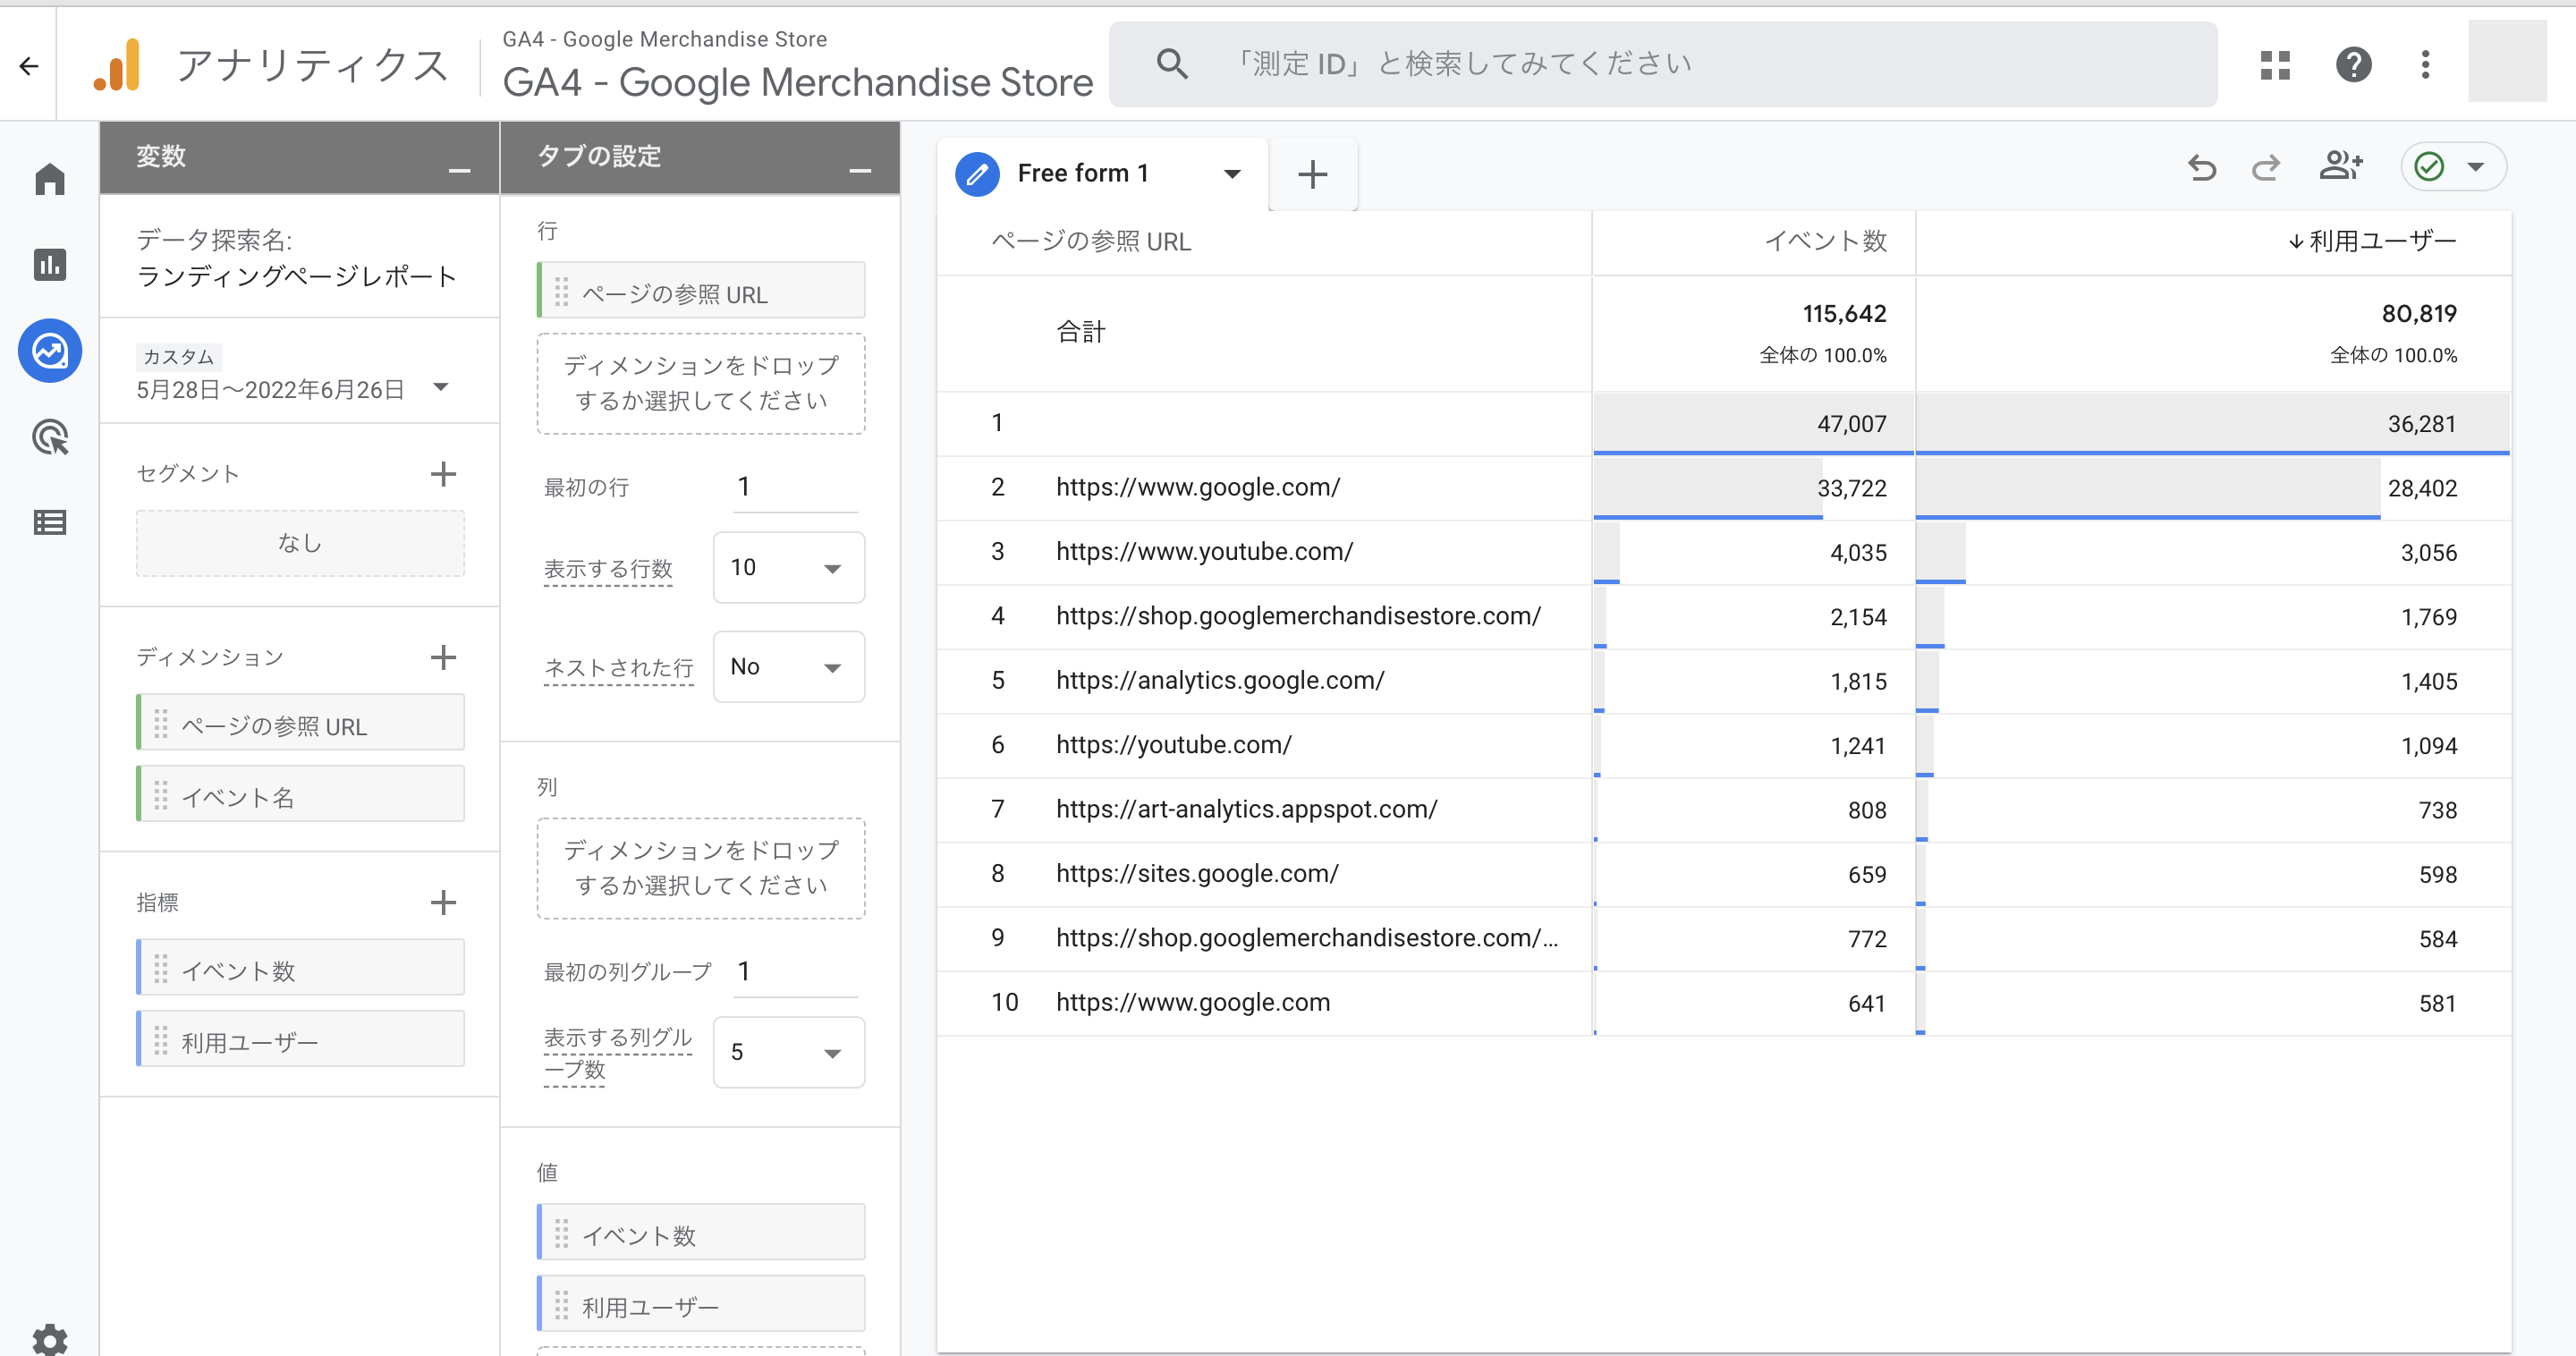Open 表示する行数 dropdown showing 10
This screenshot has width=2576, height=1356.
click(788, 567)
